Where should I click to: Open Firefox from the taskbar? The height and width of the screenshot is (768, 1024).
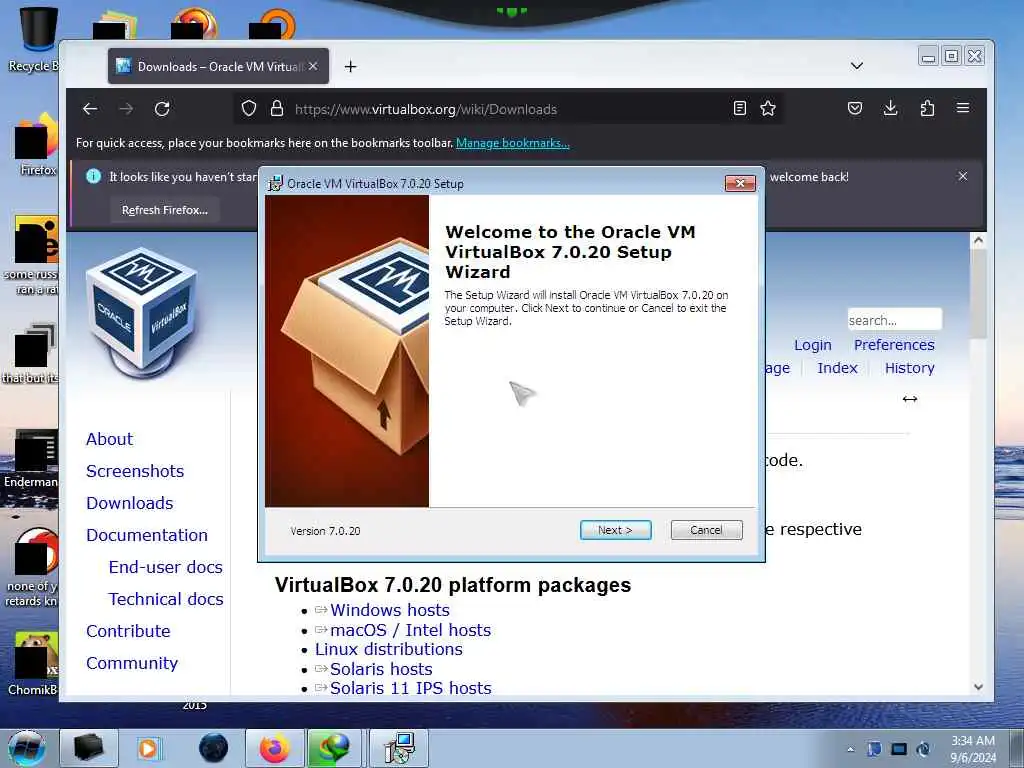click(275, 749)
